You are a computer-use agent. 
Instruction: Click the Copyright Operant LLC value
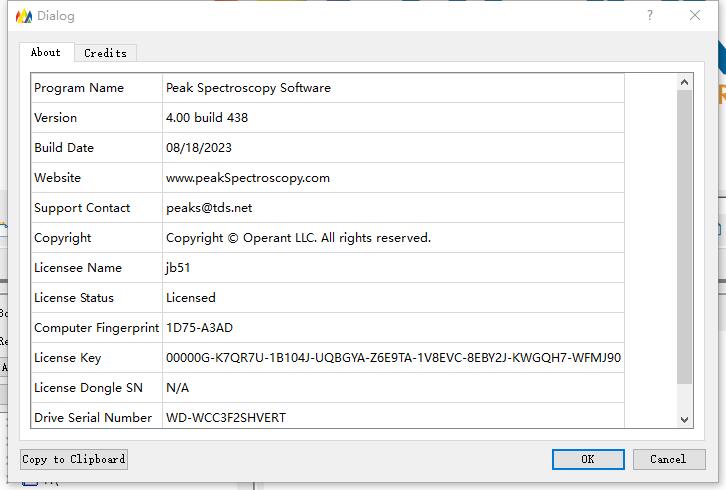(393, 238)
